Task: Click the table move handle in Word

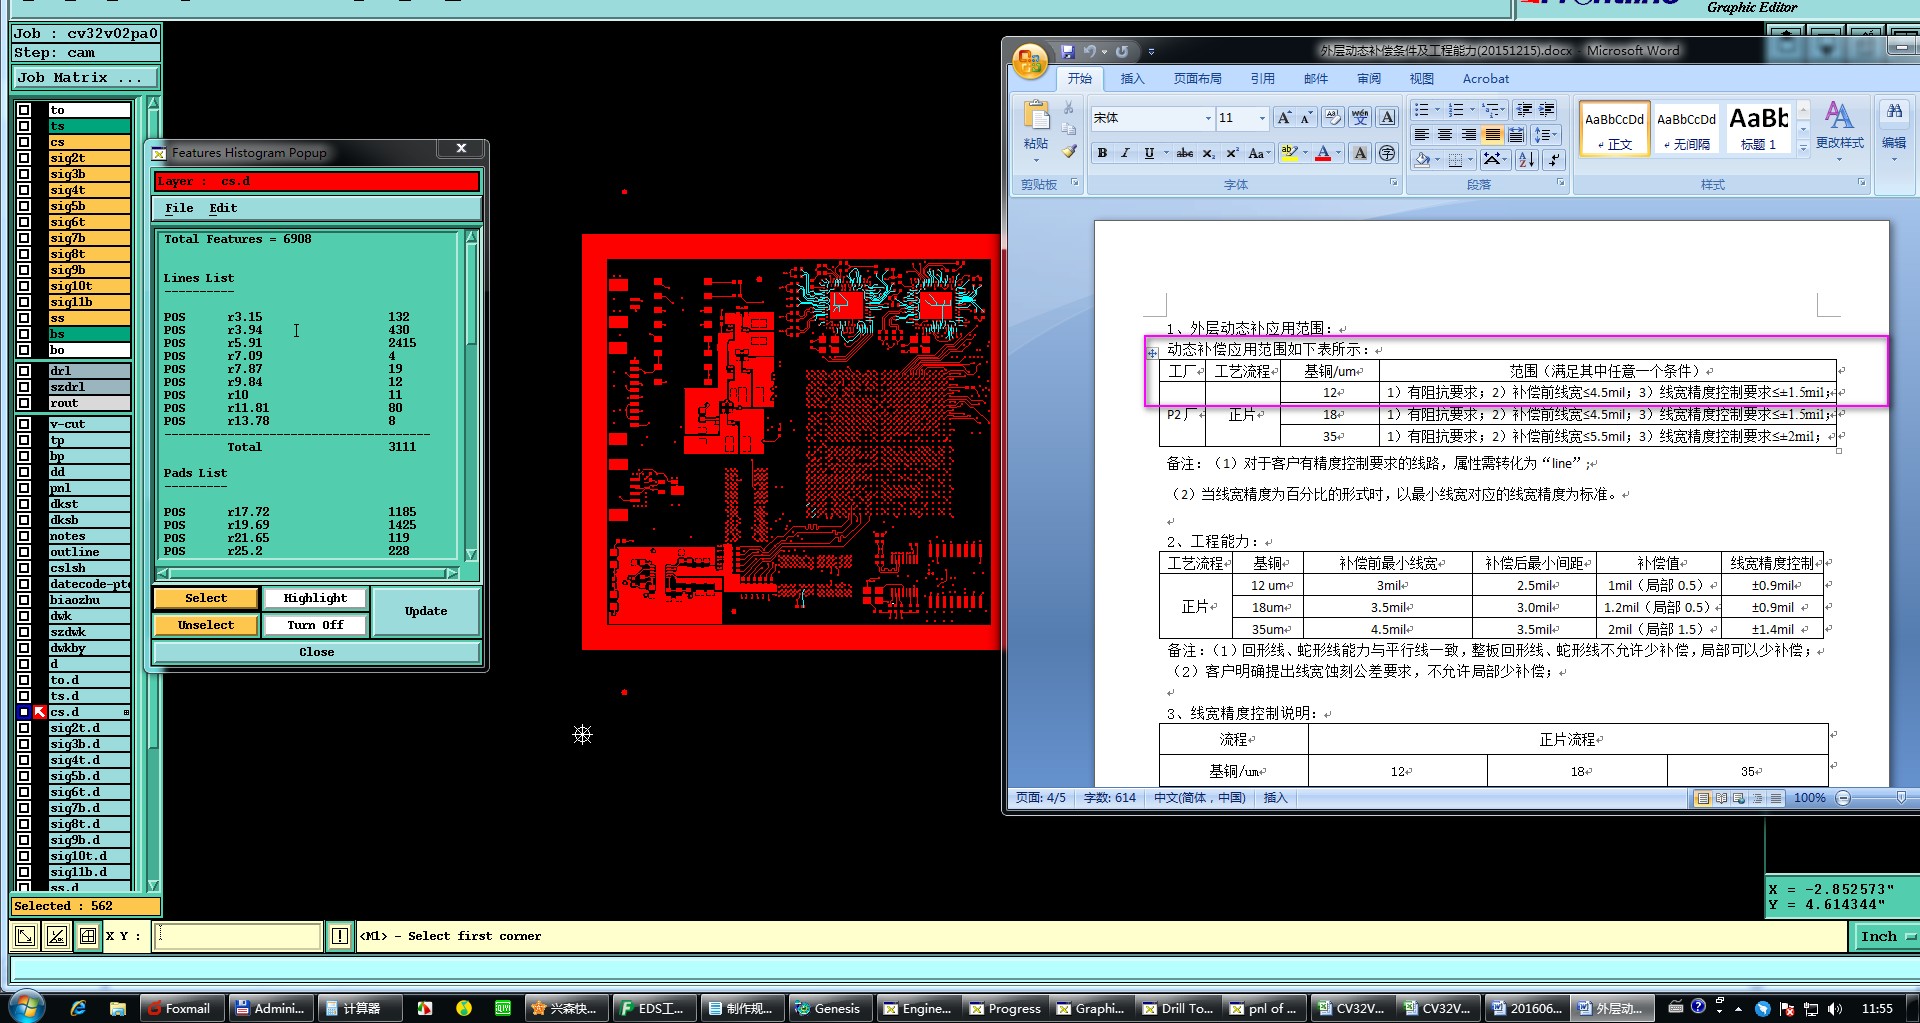Action: [1152, 353]
